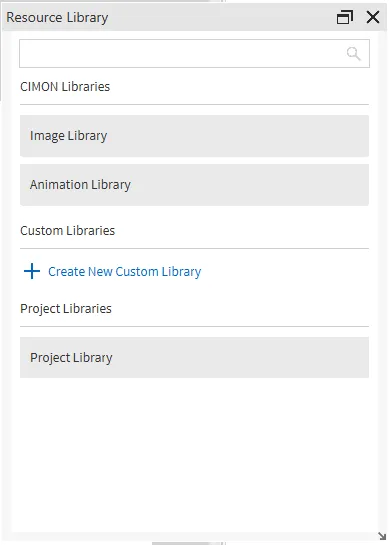The image size is (389, 545).
Task: Close the Resource Library panel
Action: [x=373, y=17]
